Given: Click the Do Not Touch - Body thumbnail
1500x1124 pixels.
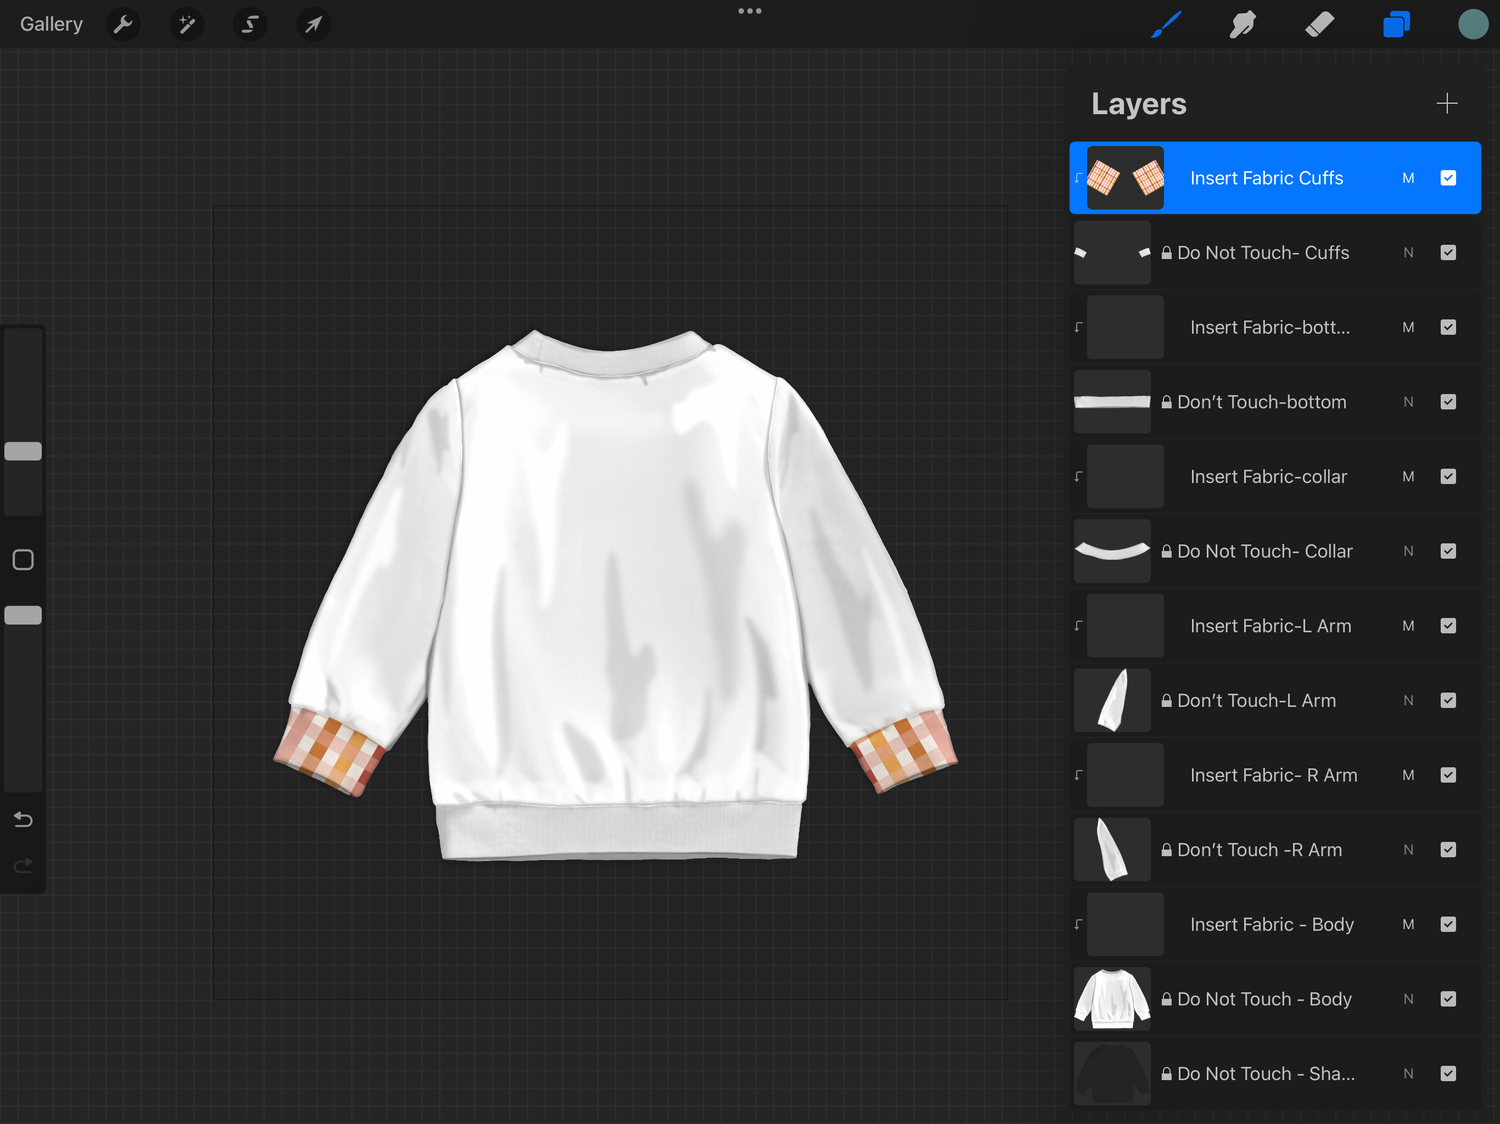Looking at the screenshot, I should [x=1112, y=999].
